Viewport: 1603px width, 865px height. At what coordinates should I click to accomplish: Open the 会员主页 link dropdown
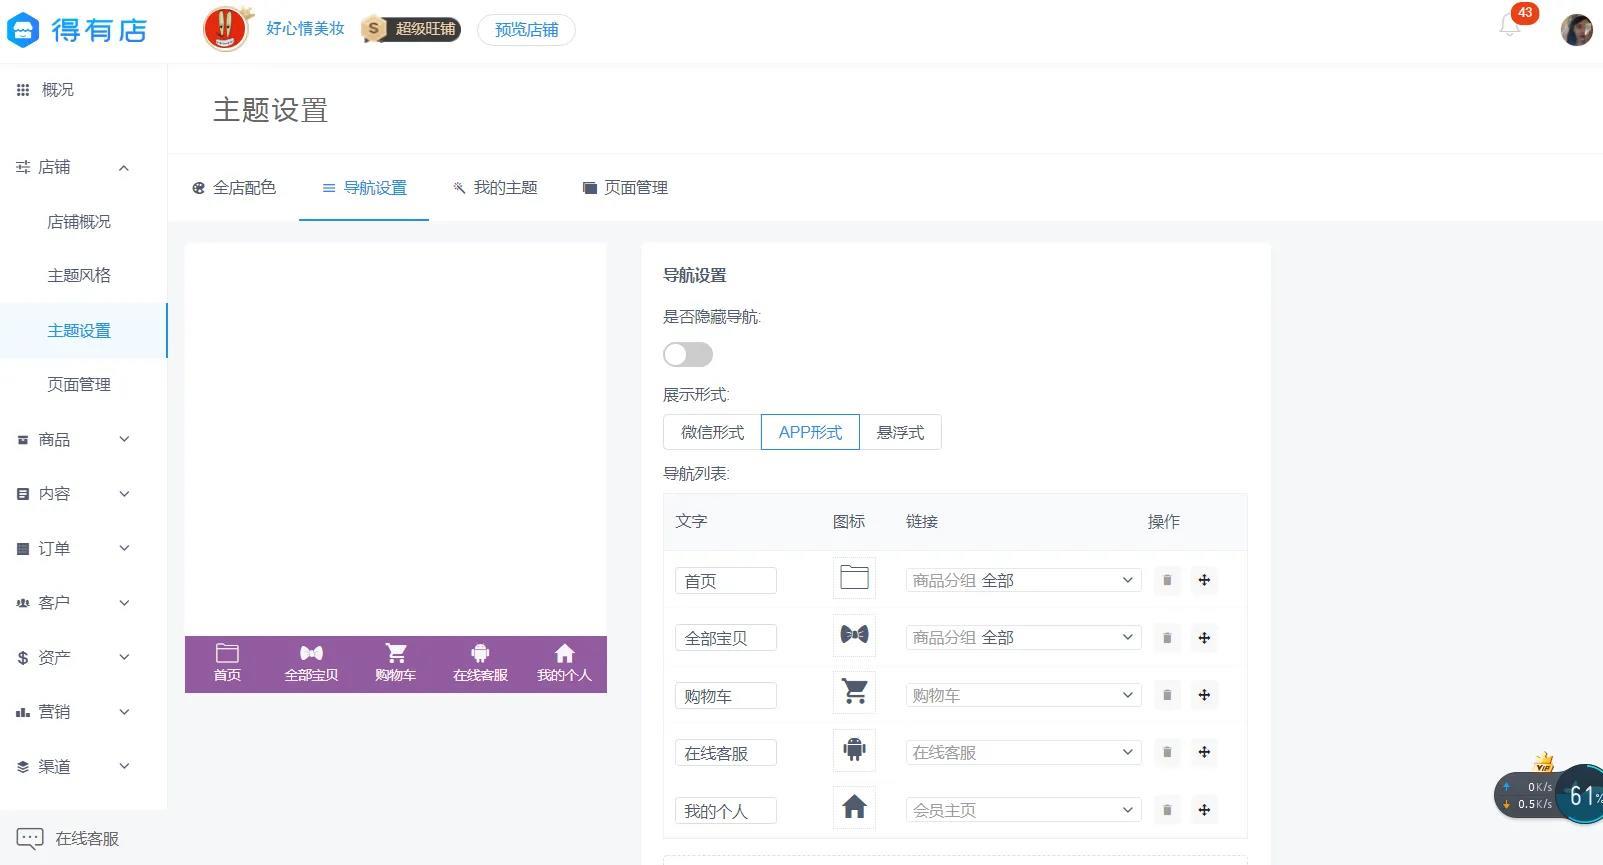(1023, 810)
